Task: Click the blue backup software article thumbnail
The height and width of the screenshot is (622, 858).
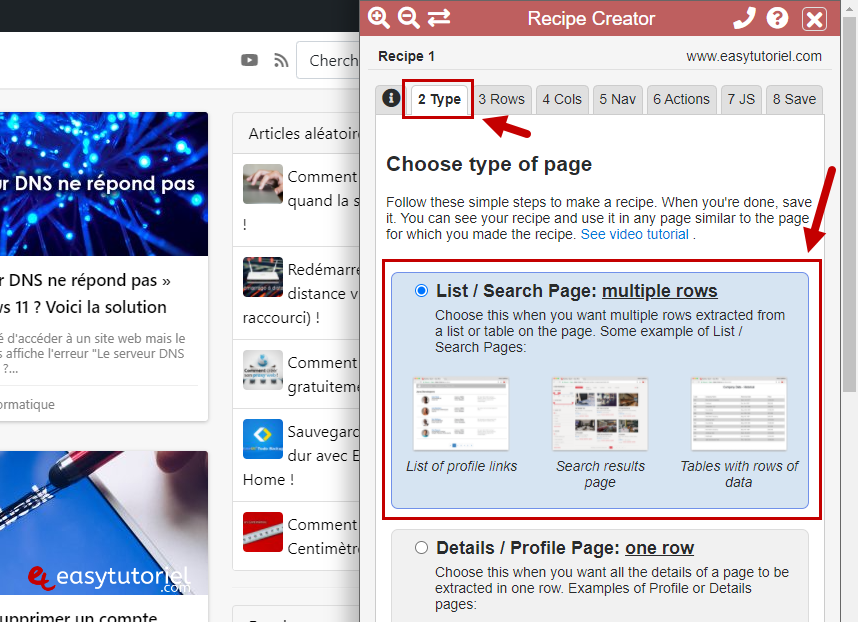Action: pyautogui.click(x=263, y=439)
